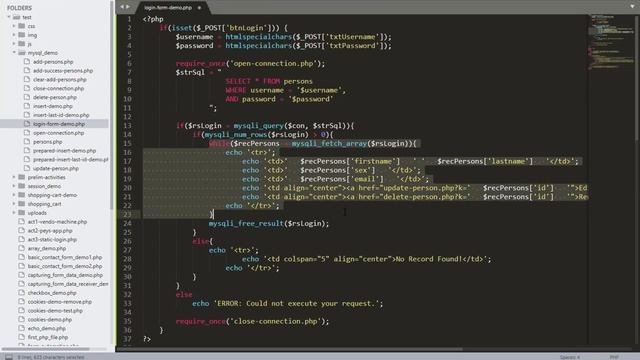Click the require_once('close-connection.php') line
Viewport: 640px width, 360px height.
point(252,321)
